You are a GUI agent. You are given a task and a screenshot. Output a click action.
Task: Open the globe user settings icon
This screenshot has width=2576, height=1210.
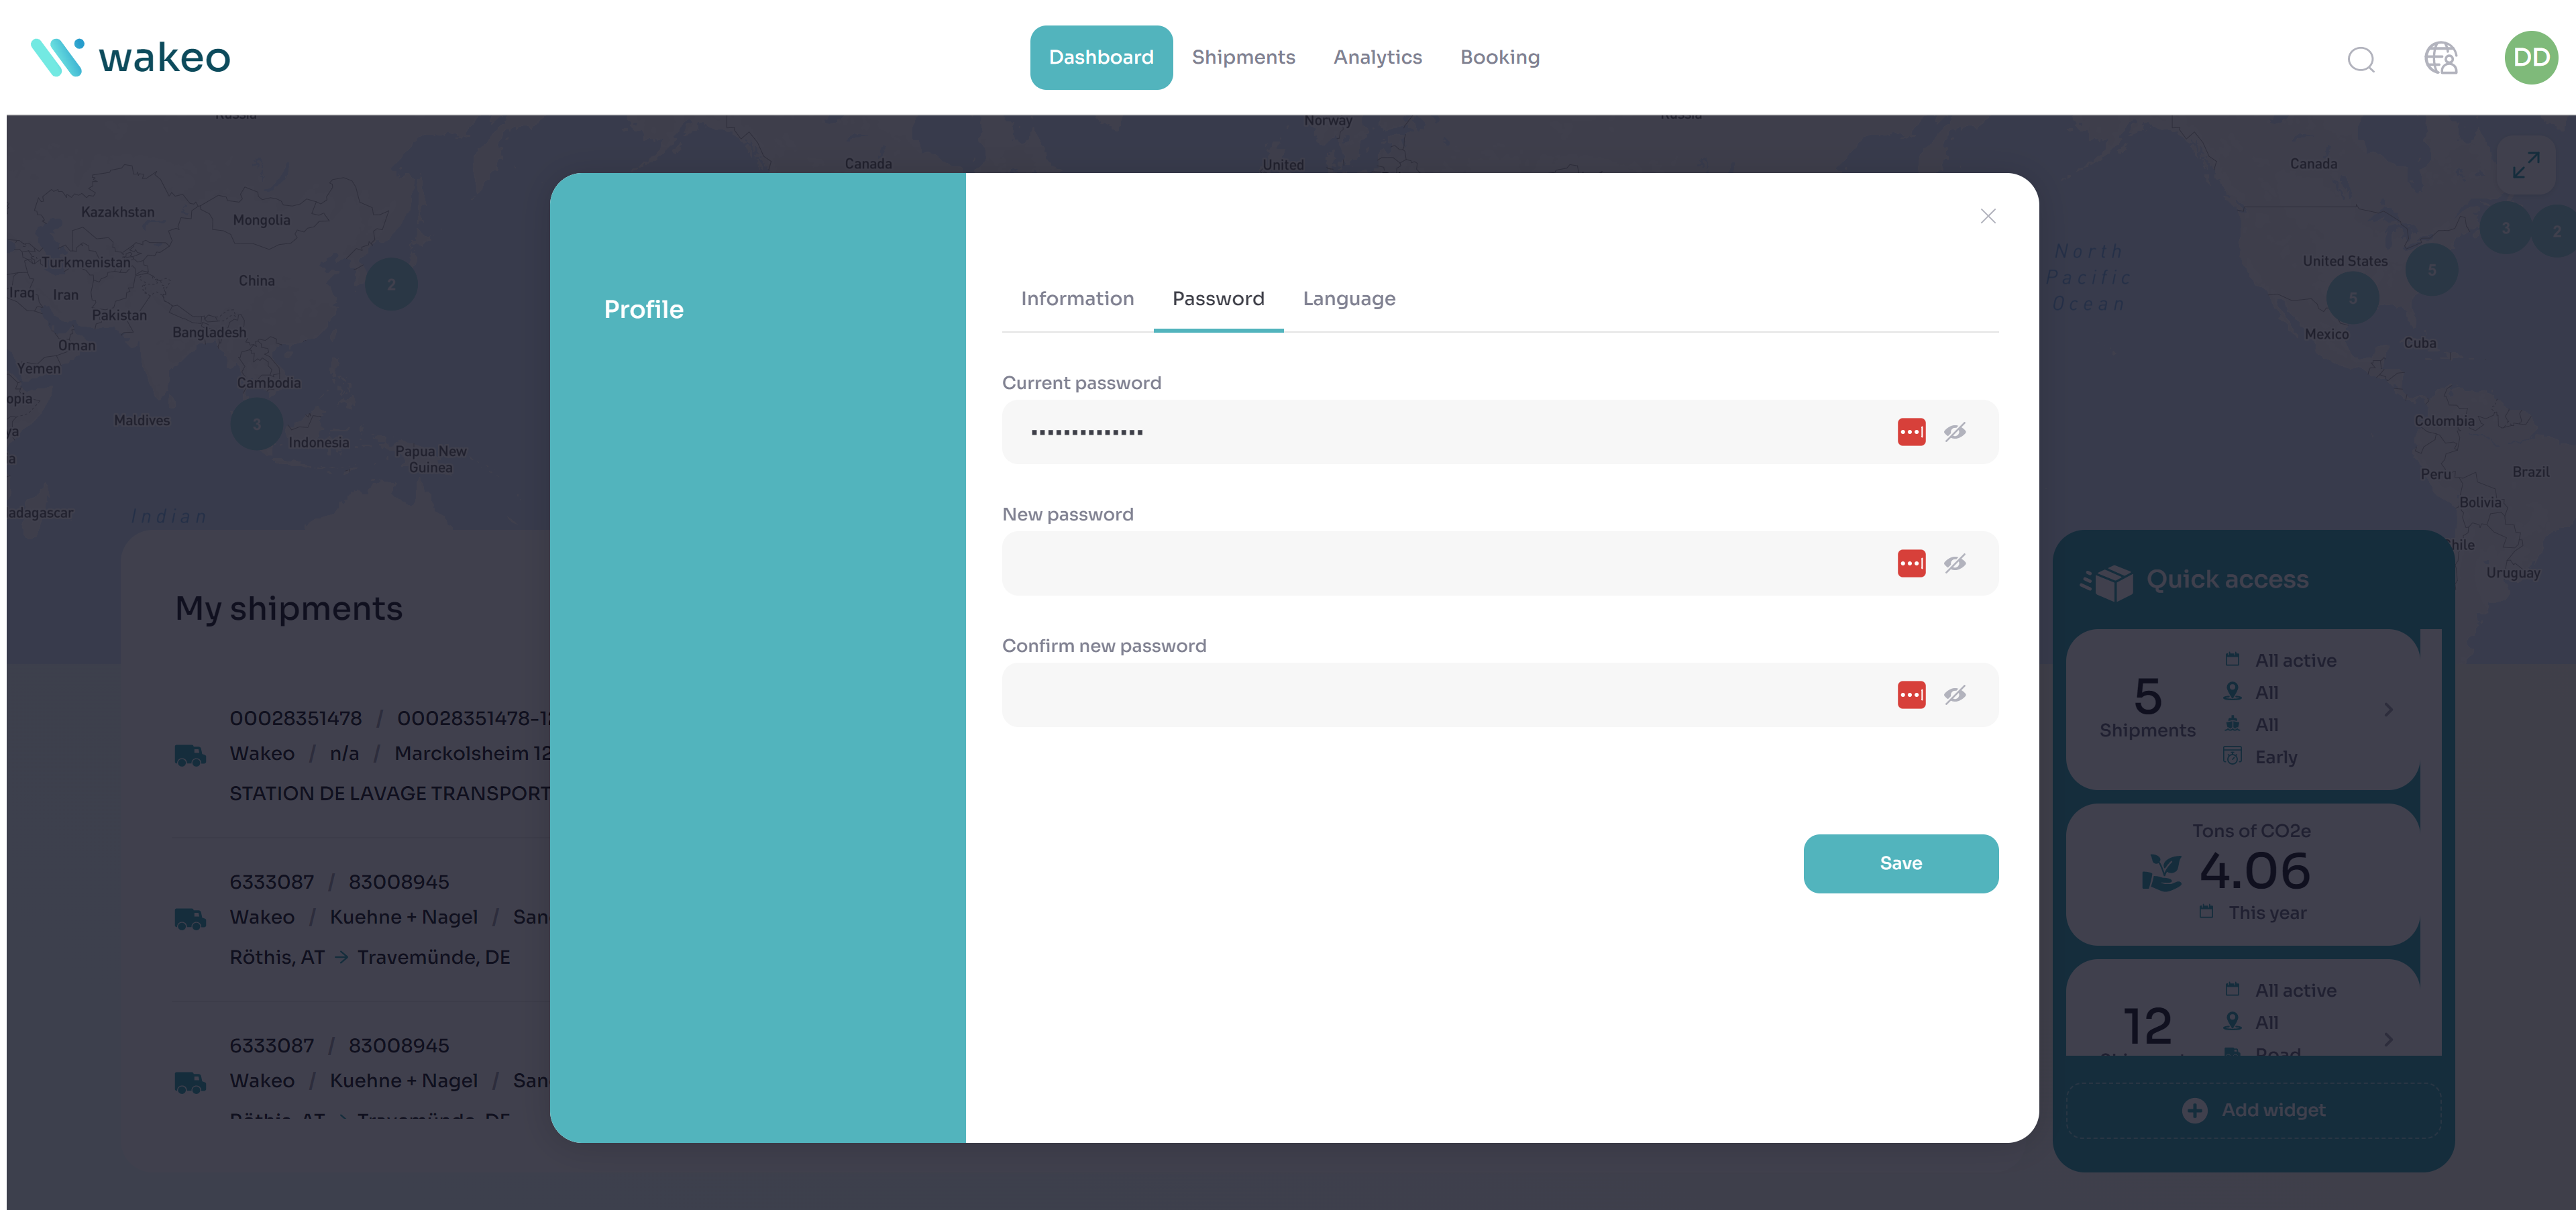[x=2440, y=58]
